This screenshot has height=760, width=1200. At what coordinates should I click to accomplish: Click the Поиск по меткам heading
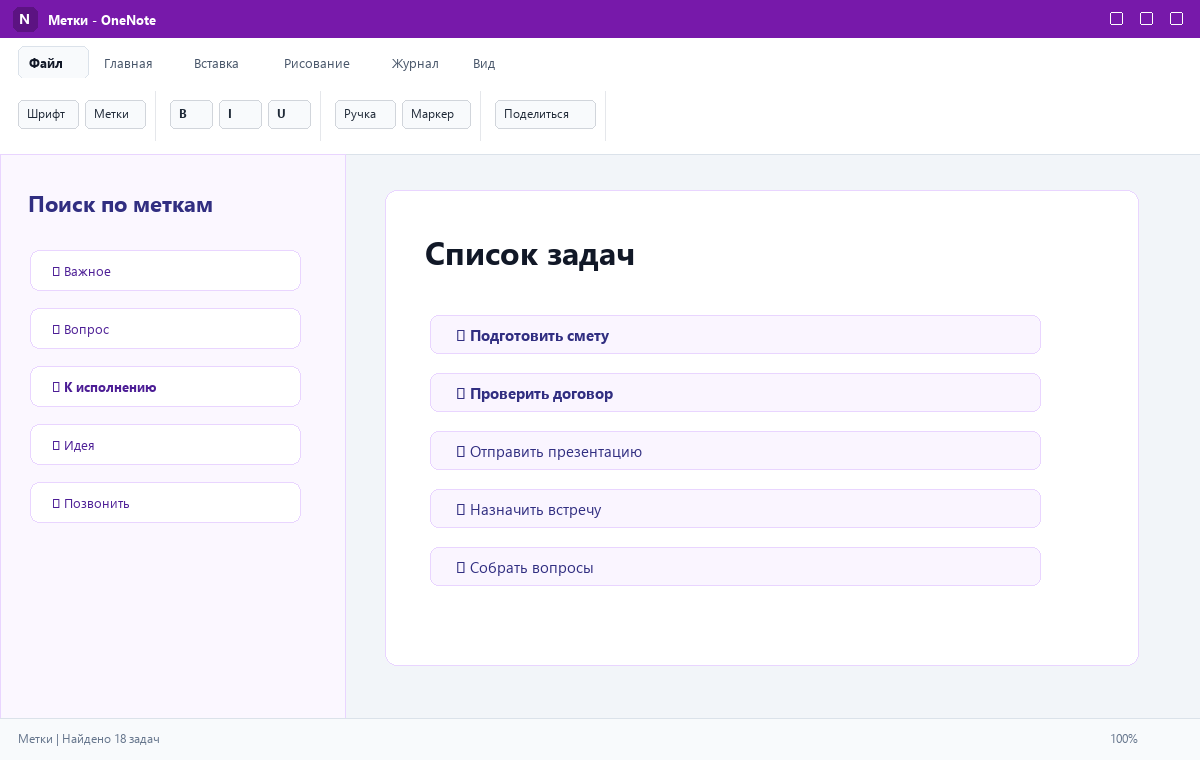[x=120, y=205]
